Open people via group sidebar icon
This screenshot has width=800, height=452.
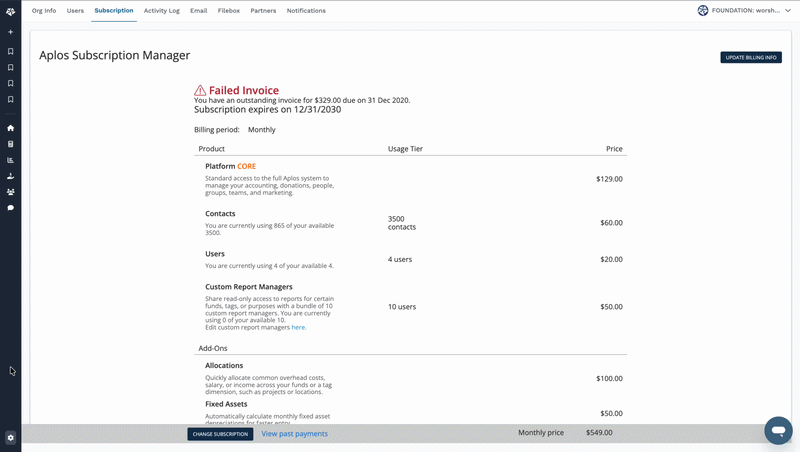10,192
